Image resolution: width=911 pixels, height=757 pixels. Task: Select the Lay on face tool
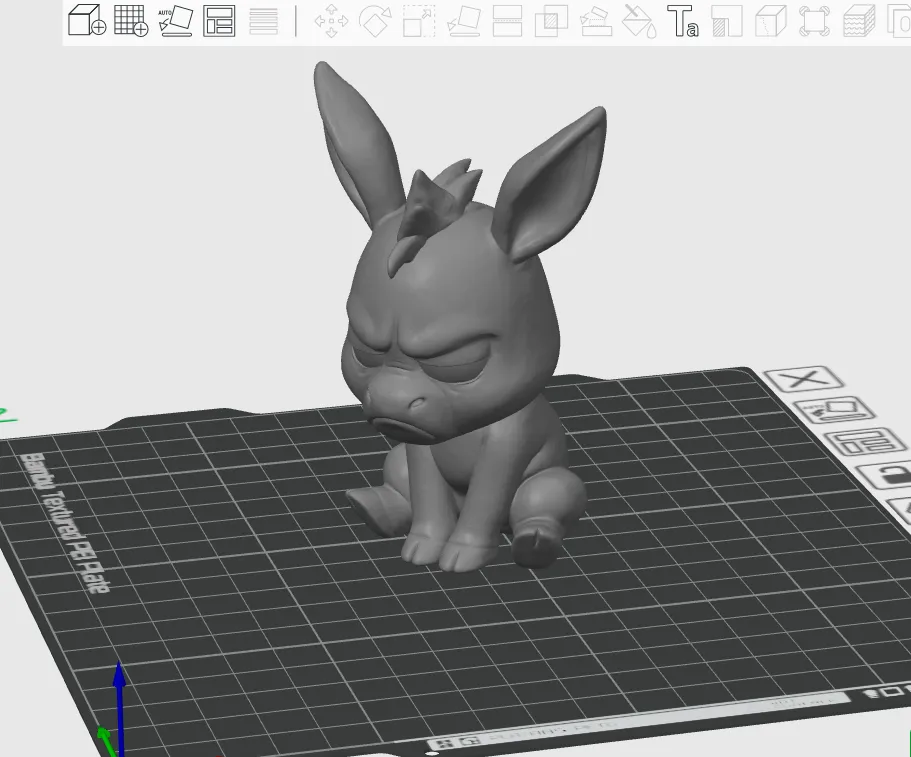pyautogui.click(x=464, y=21)
